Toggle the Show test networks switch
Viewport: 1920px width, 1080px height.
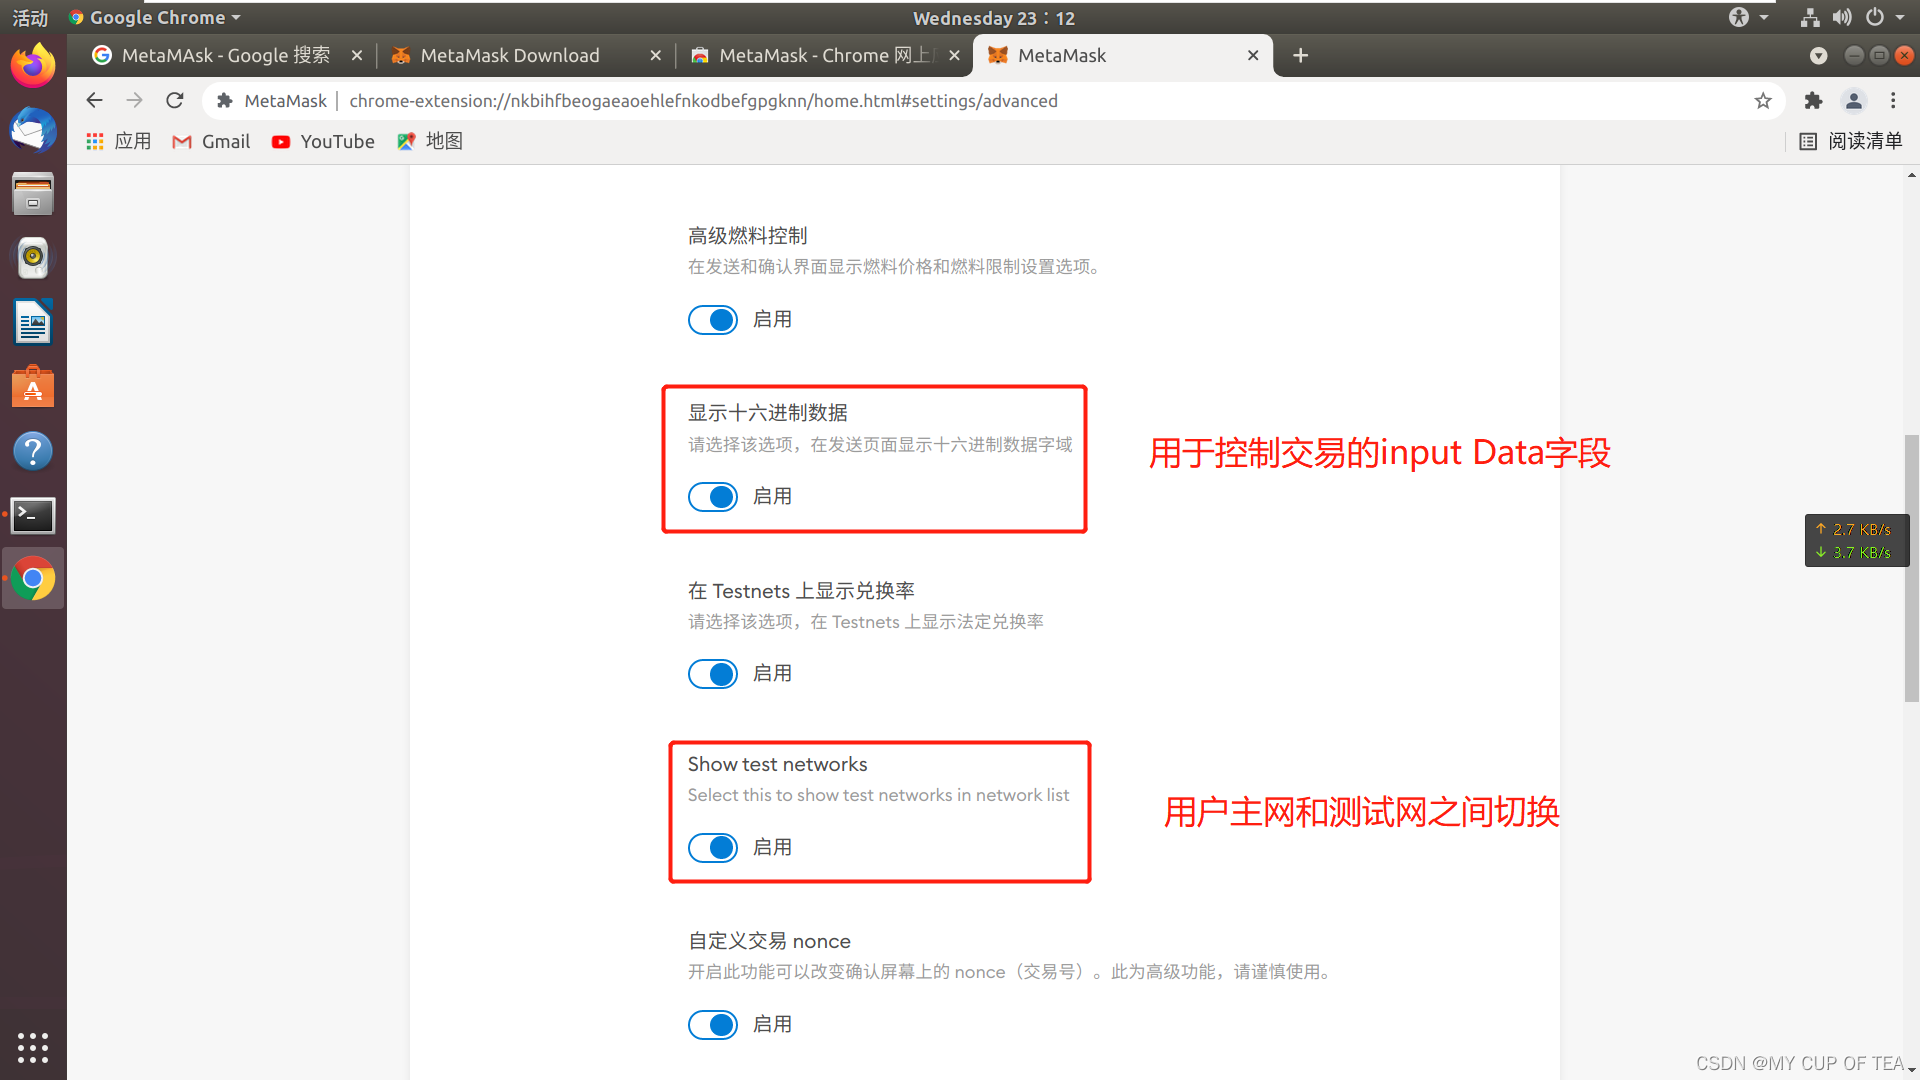pyautogui.click(x=713, y=848)
